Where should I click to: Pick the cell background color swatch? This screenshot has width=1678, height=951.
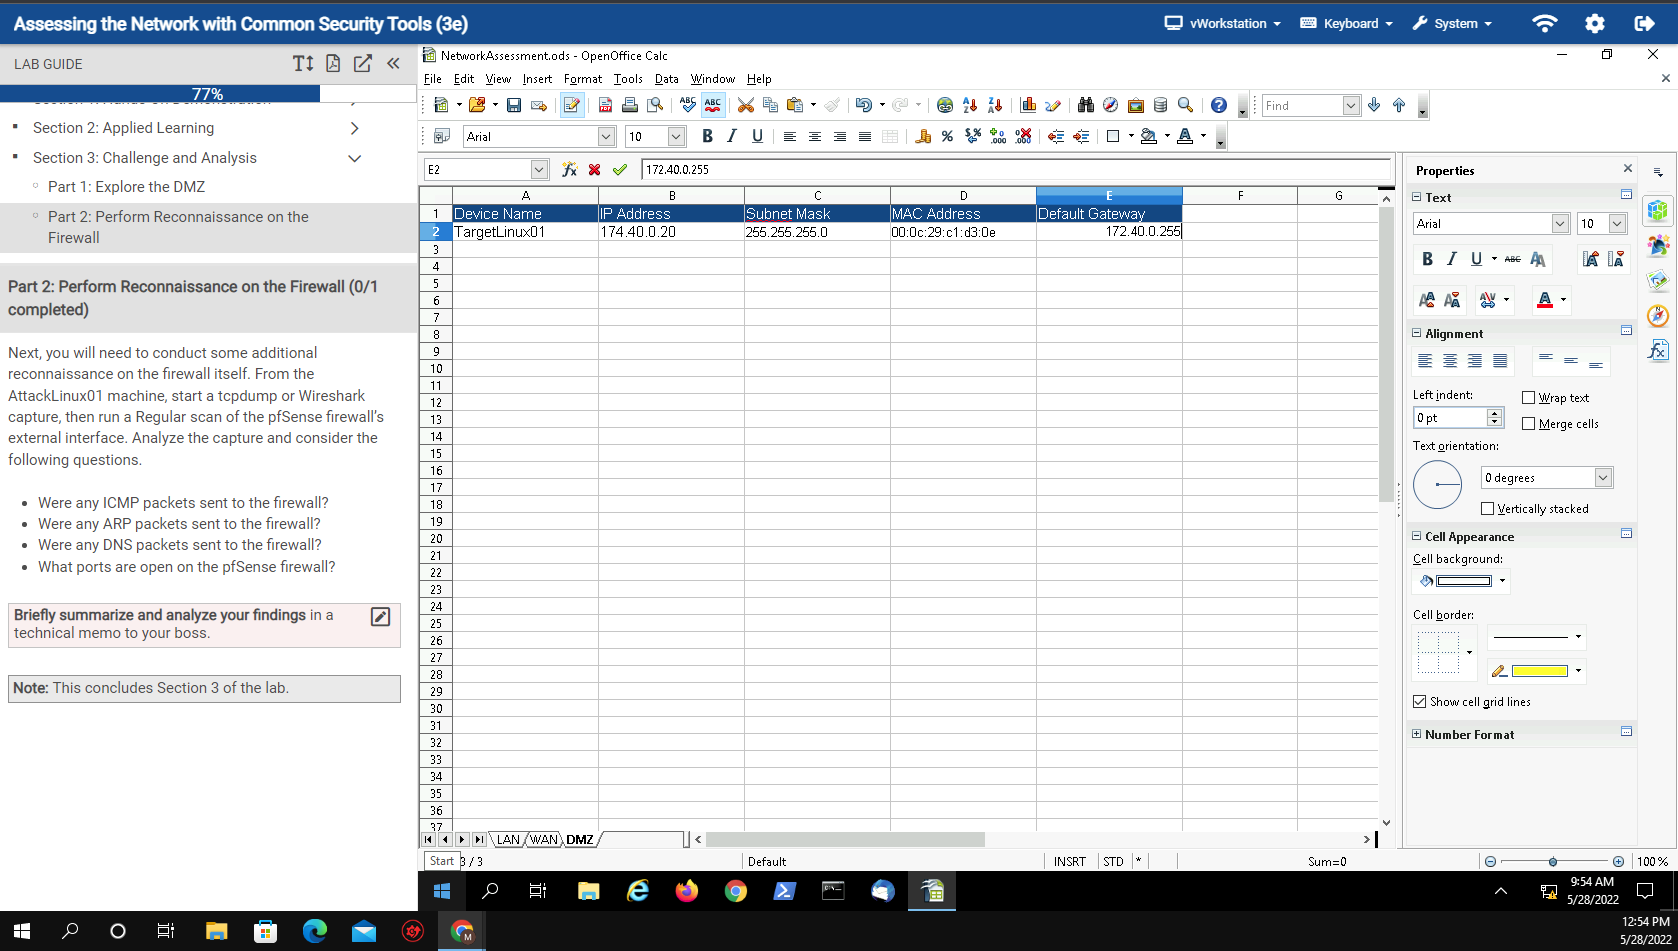pos(1463,581)
